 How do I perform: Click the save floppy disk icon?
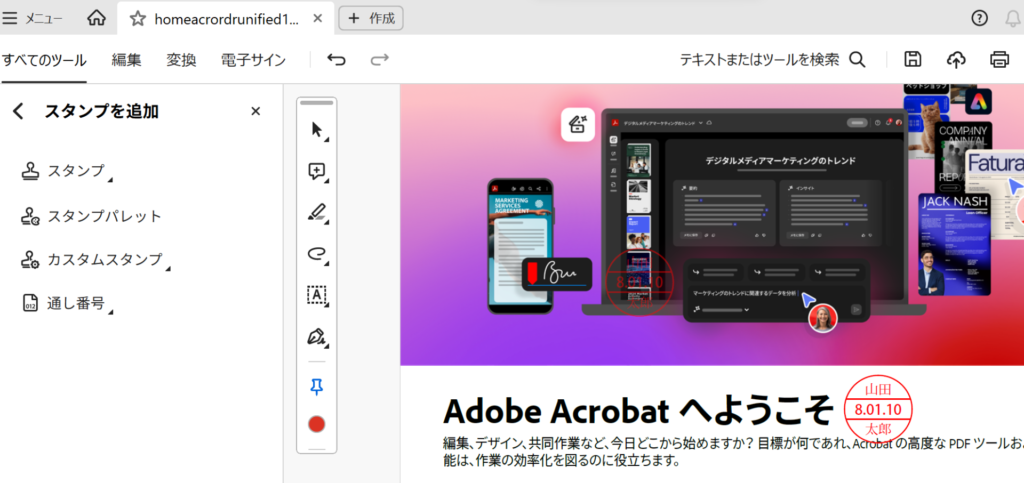912,60
